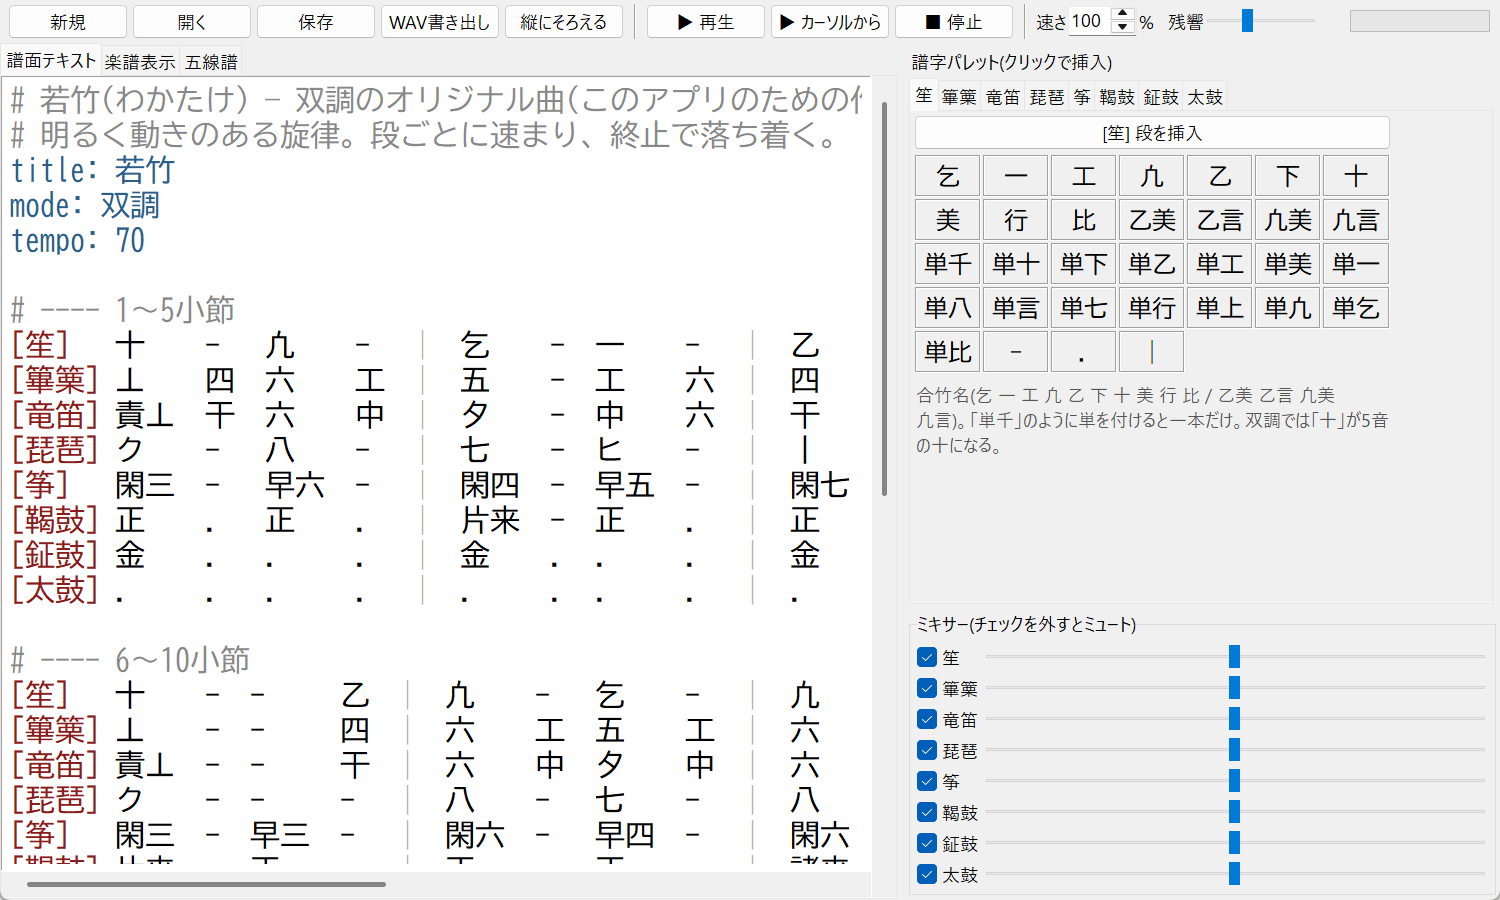Insert the 下 chord glyph
This screenshot has height=900, width=1500.
coord(1288,176)
